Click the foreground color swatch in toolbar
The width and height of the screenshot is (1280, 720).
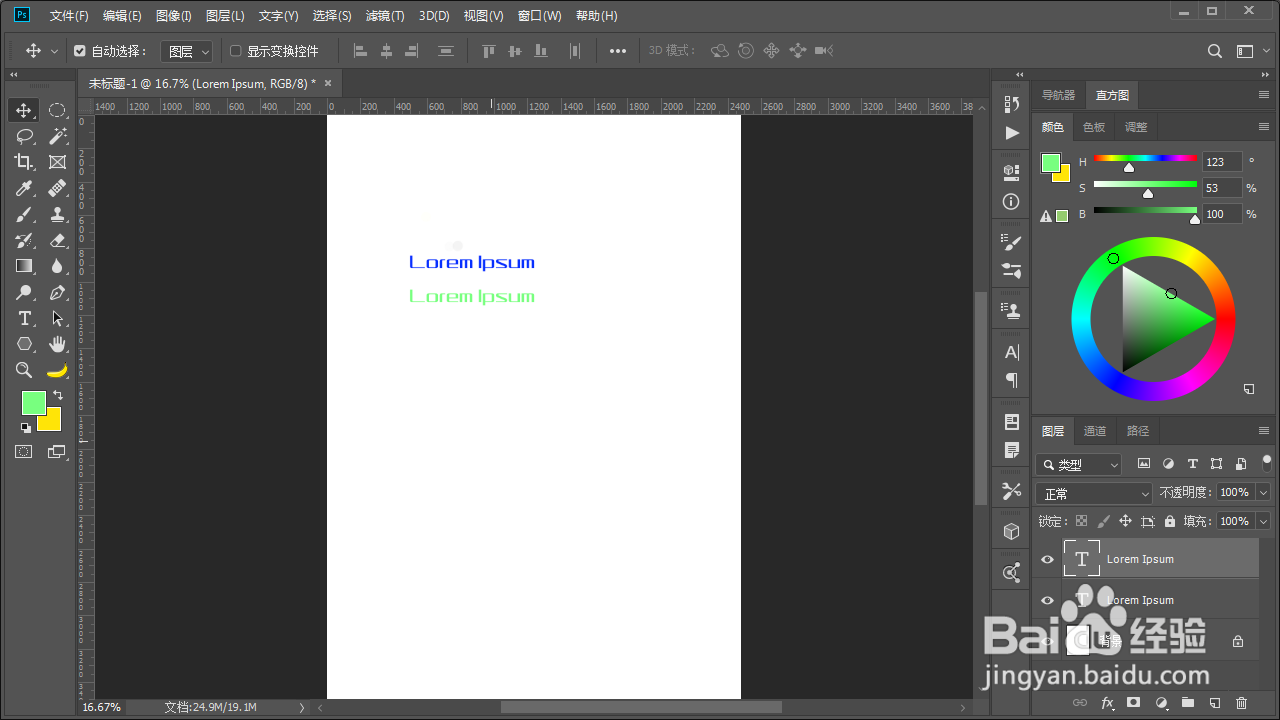pos(33,402)
